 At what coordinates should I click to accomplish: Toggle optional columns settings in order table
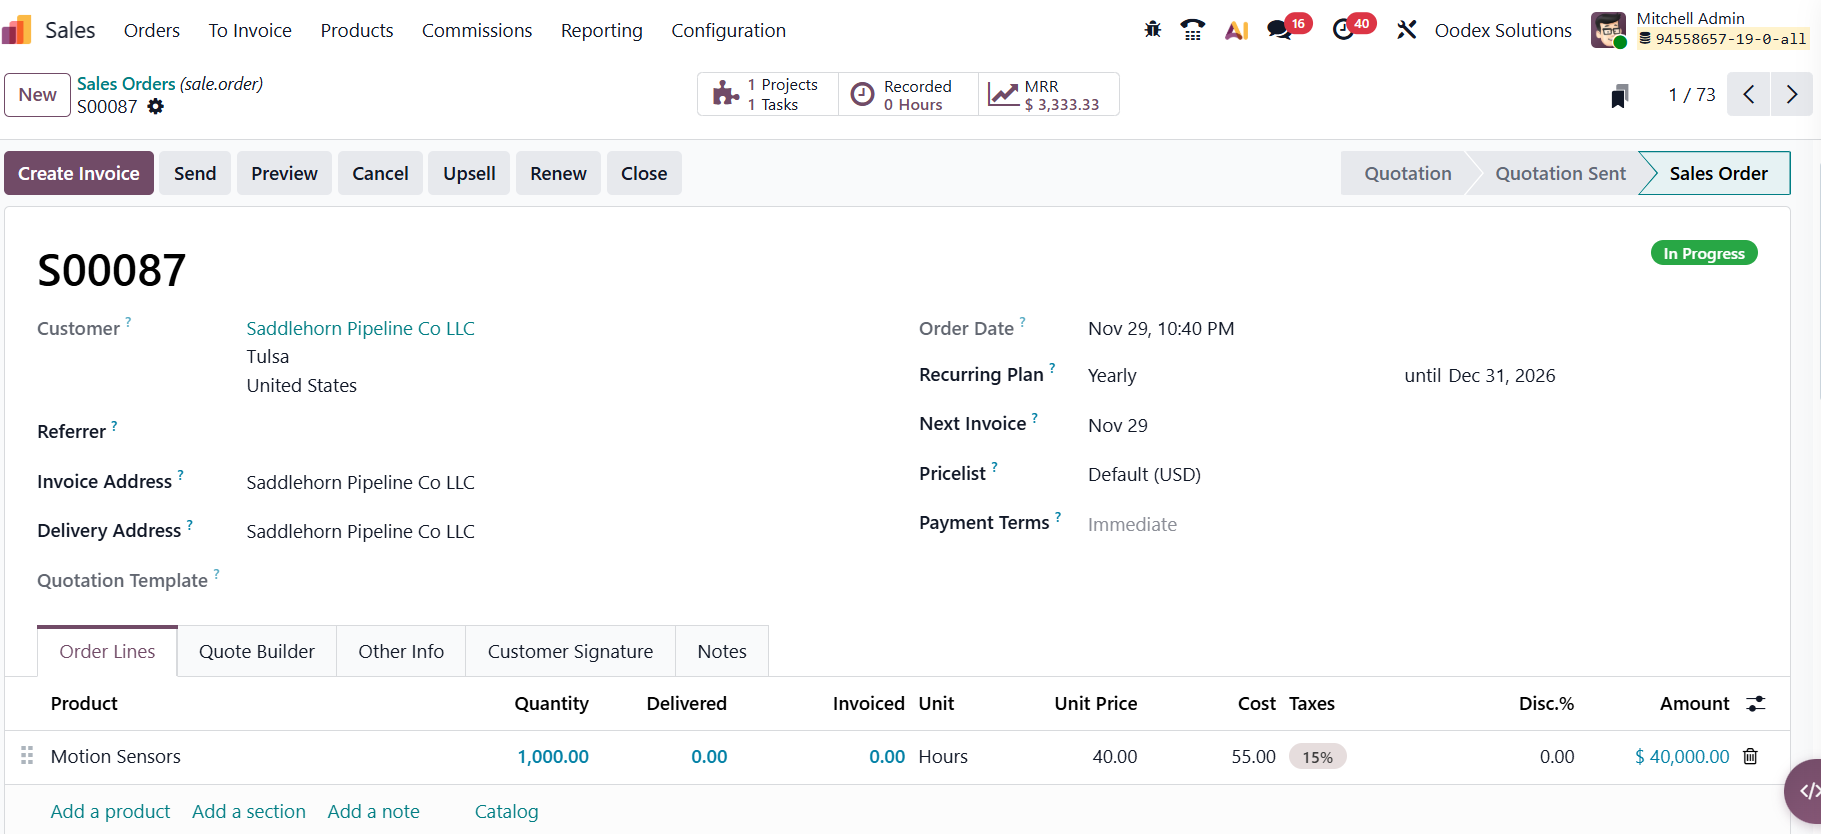tap(1755, 704)
